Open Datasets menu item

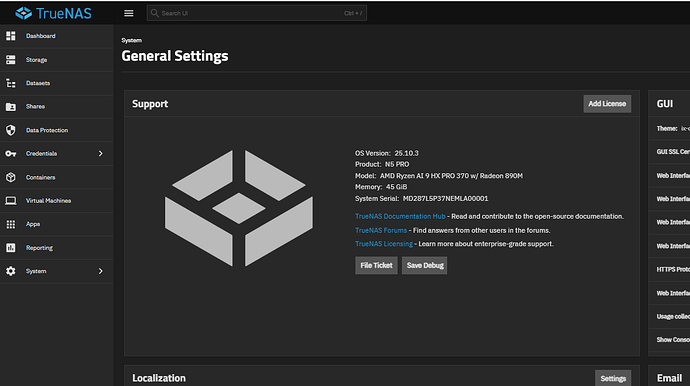coord(56,83)
